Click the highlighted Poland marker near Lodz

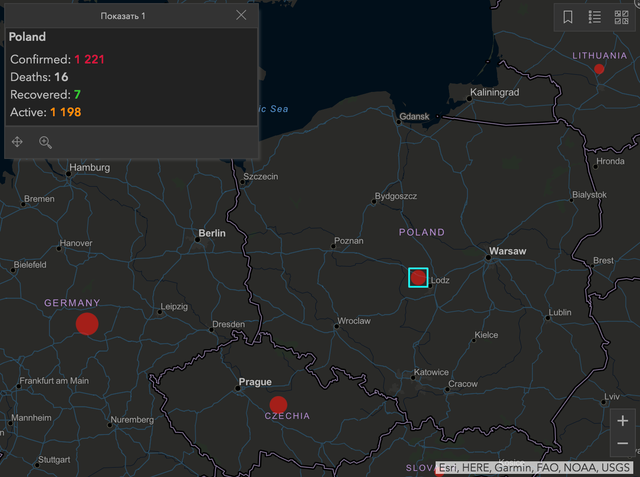(418, 277)
